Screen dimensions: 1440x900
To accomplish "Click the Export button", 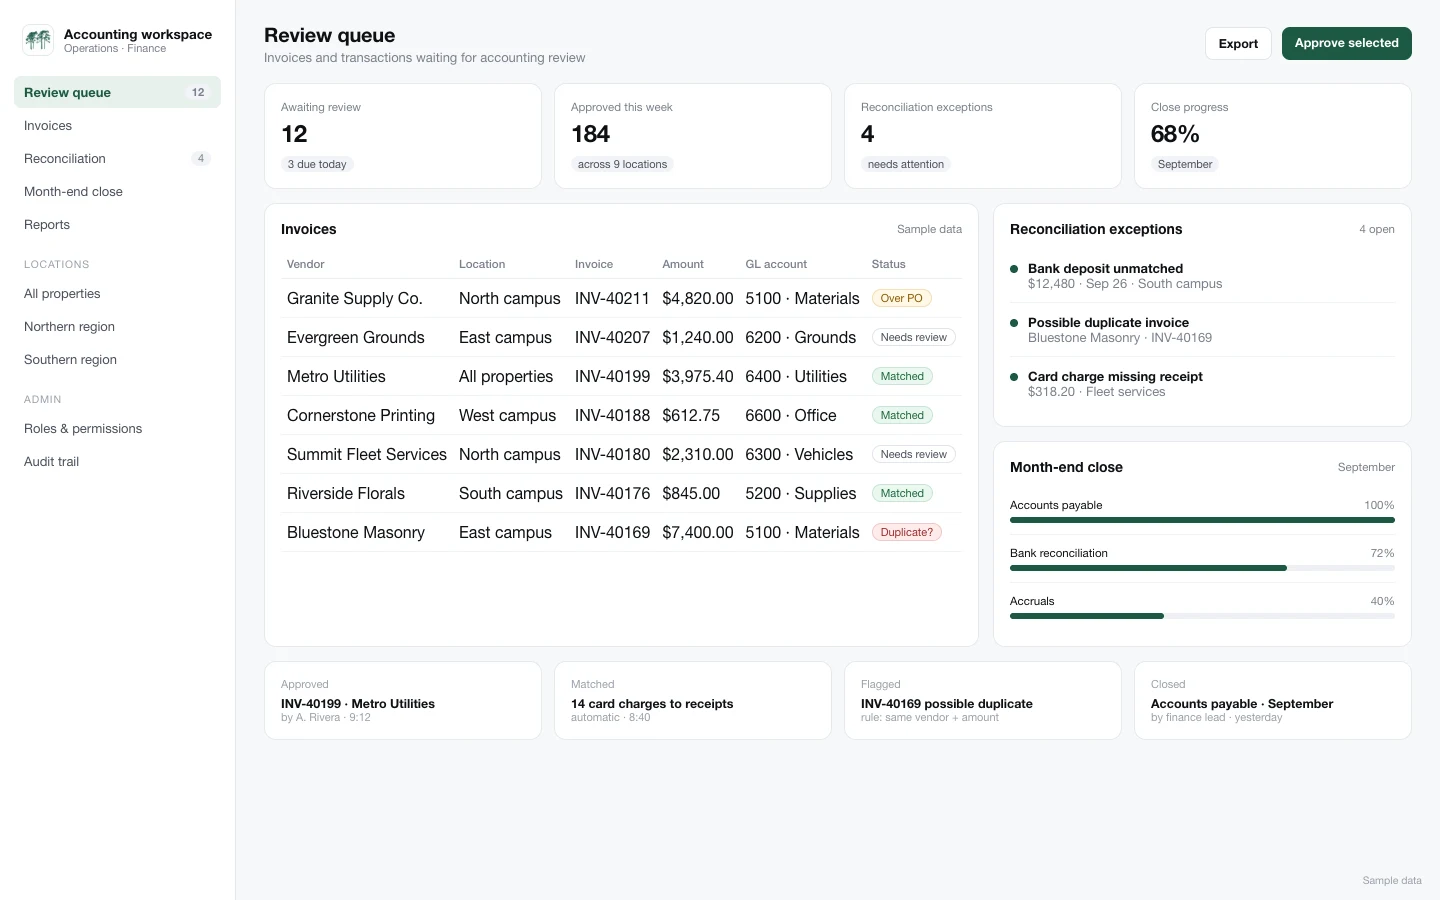I will point(1238,43).
